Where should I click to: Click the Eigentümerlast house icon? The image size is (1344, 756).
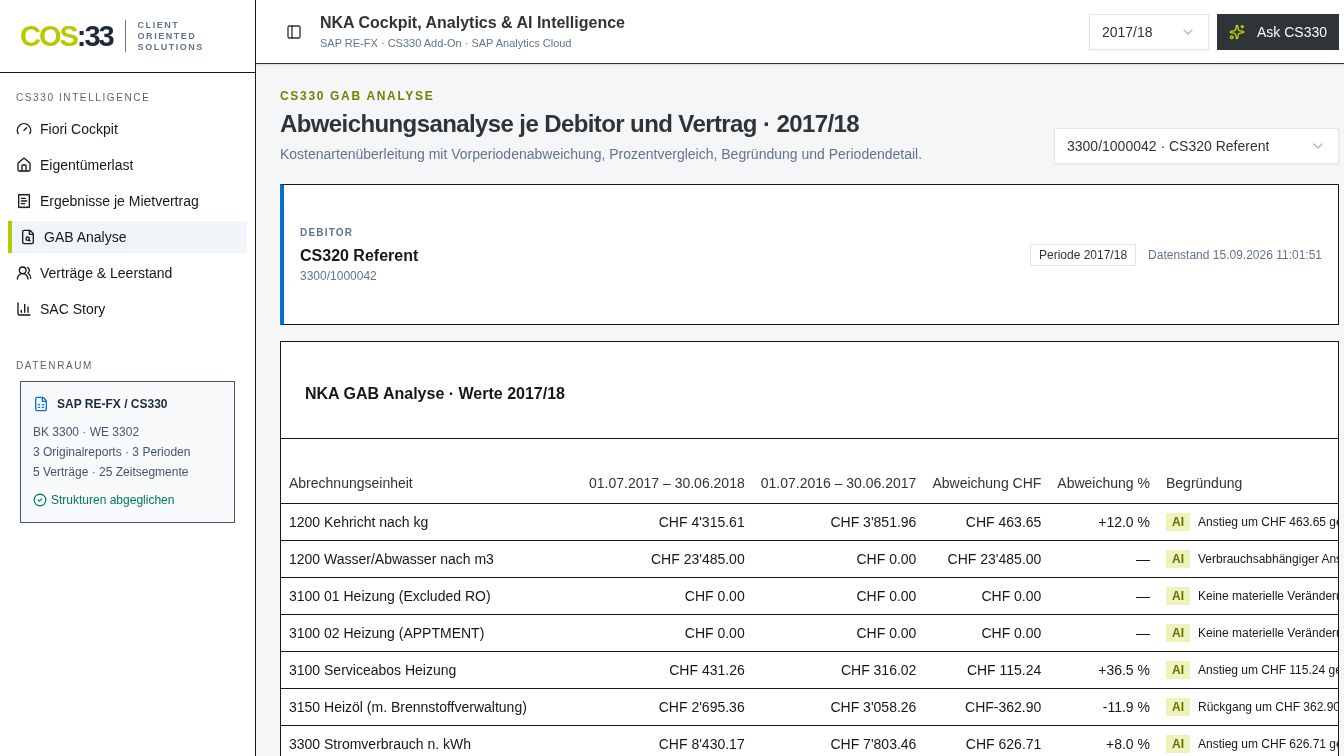coord(24,165)
